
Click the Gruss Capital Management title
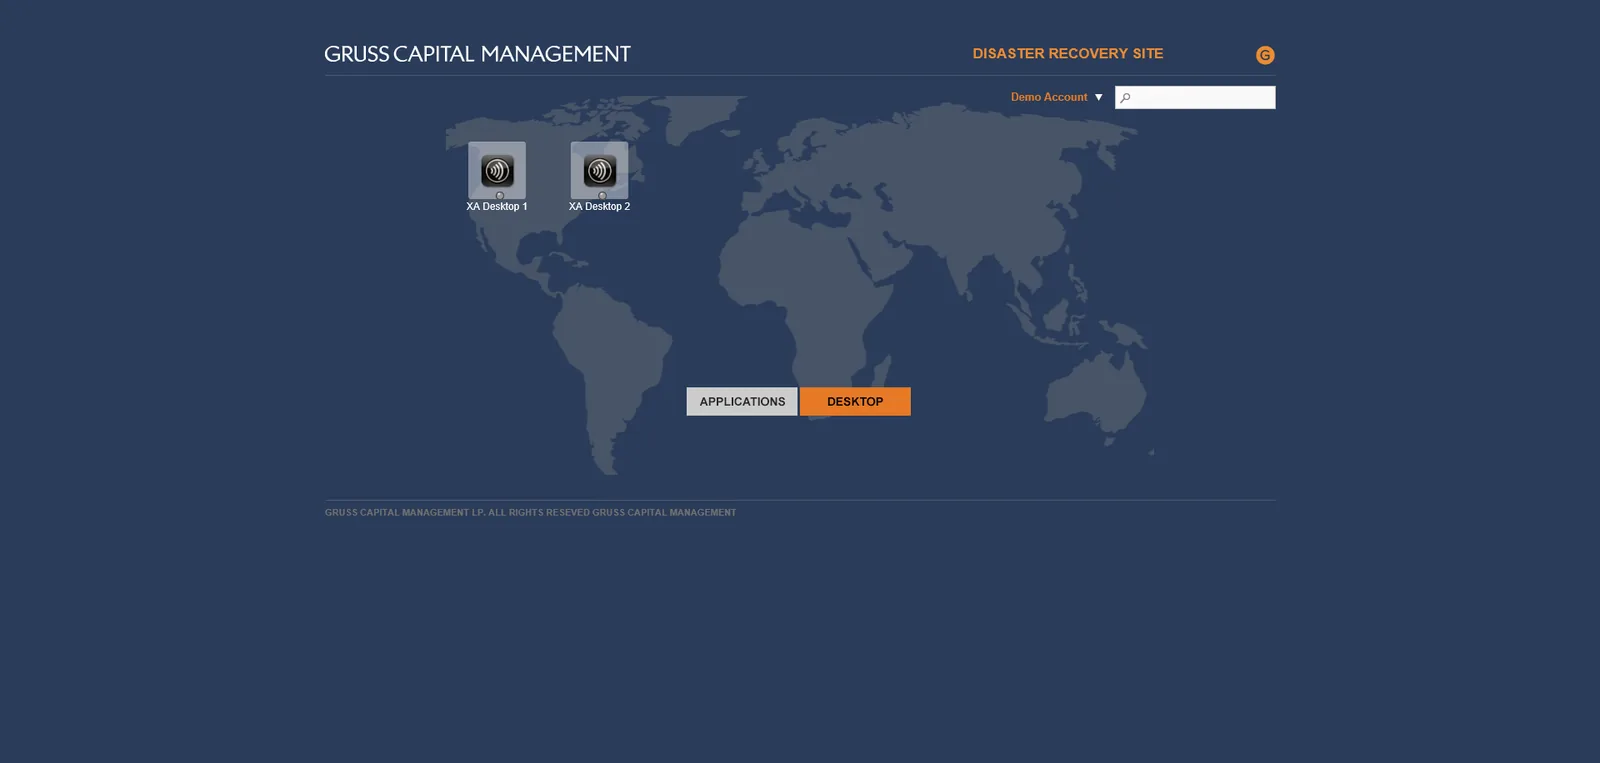pos(477,54)
